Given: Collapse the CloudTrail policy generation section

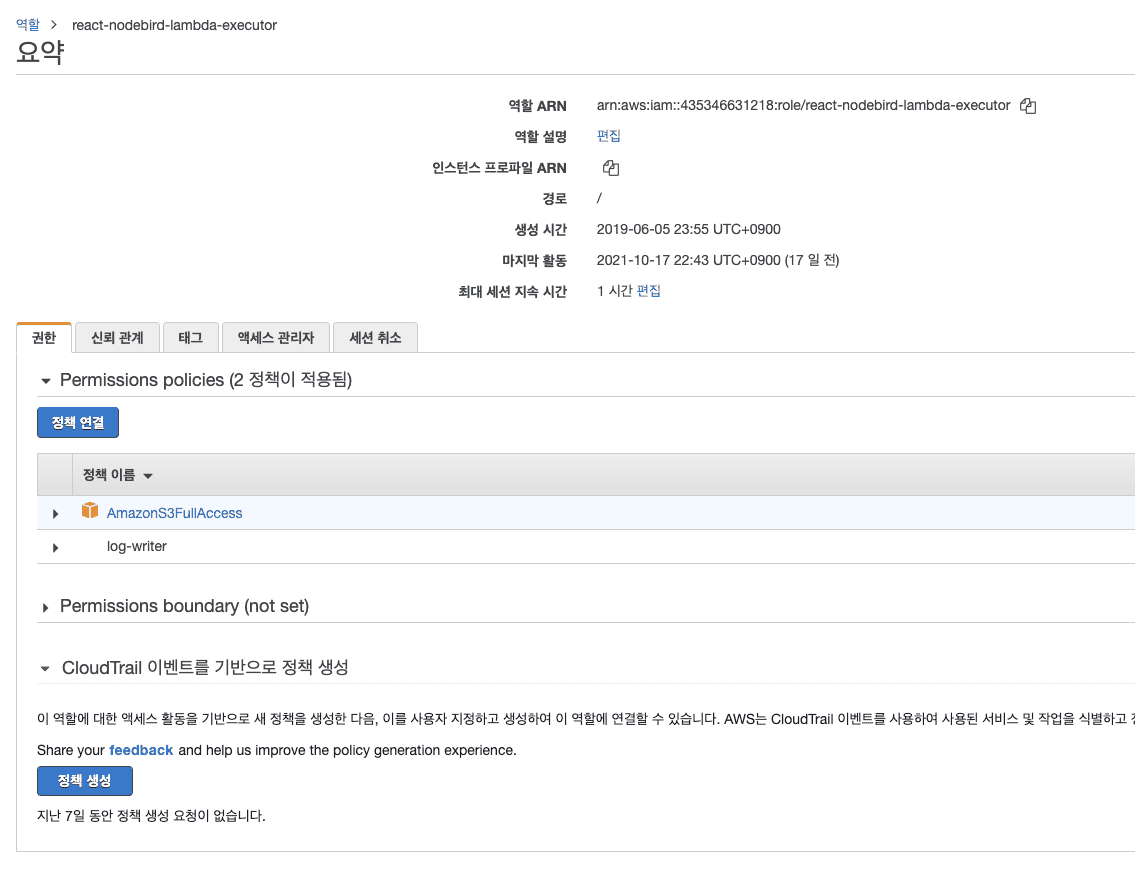Looking at the screenshot, I should click(45, 668).
